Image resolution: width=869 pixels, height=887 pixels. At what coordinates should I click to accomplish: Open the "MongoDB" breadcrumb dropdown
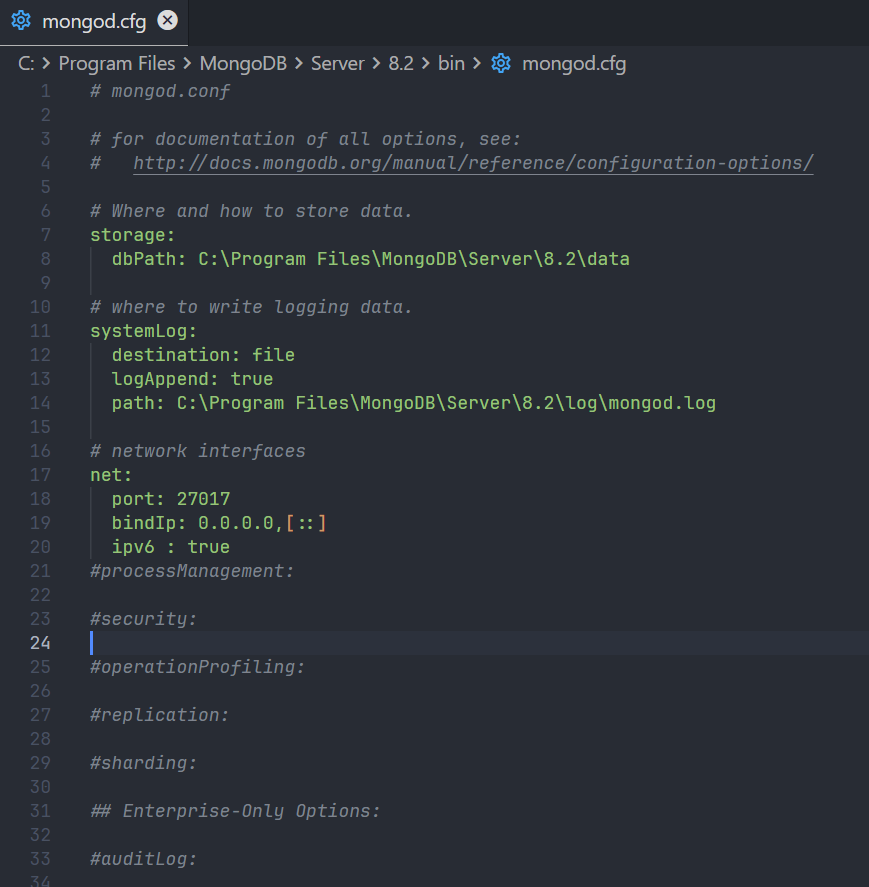[x=243, y=63]
